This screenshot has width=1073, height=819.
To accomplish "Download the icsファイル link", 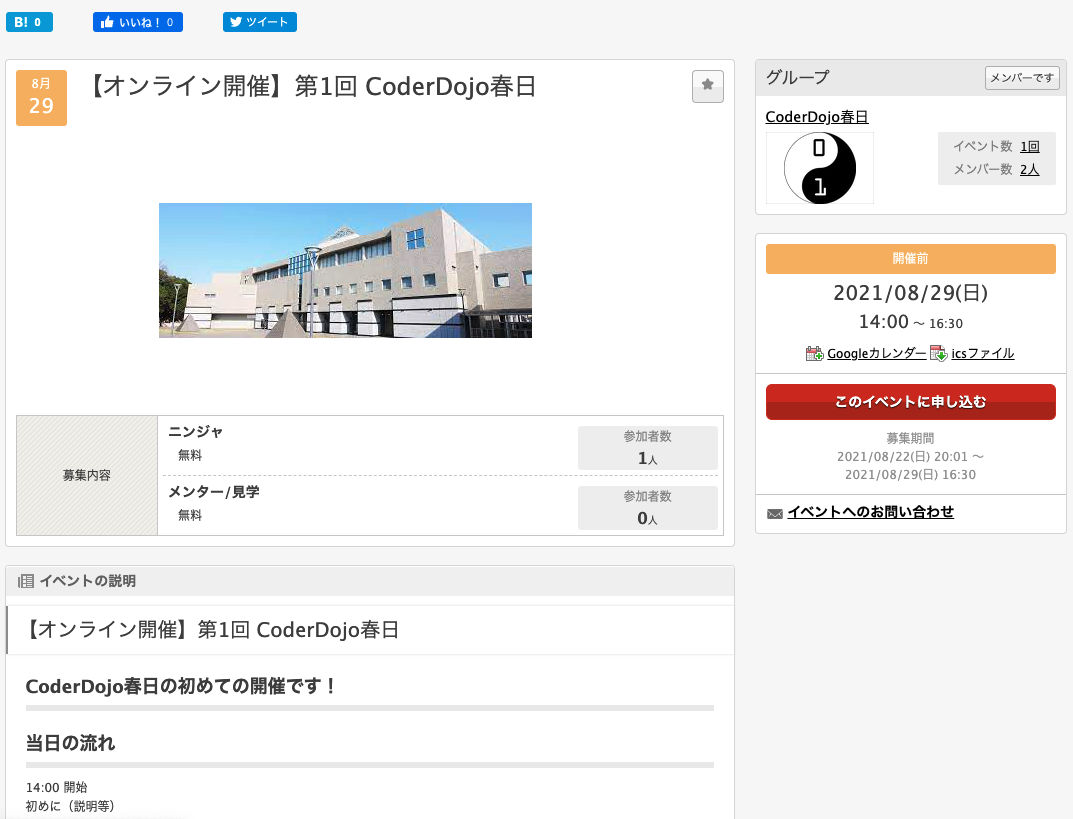I will 982,354.
